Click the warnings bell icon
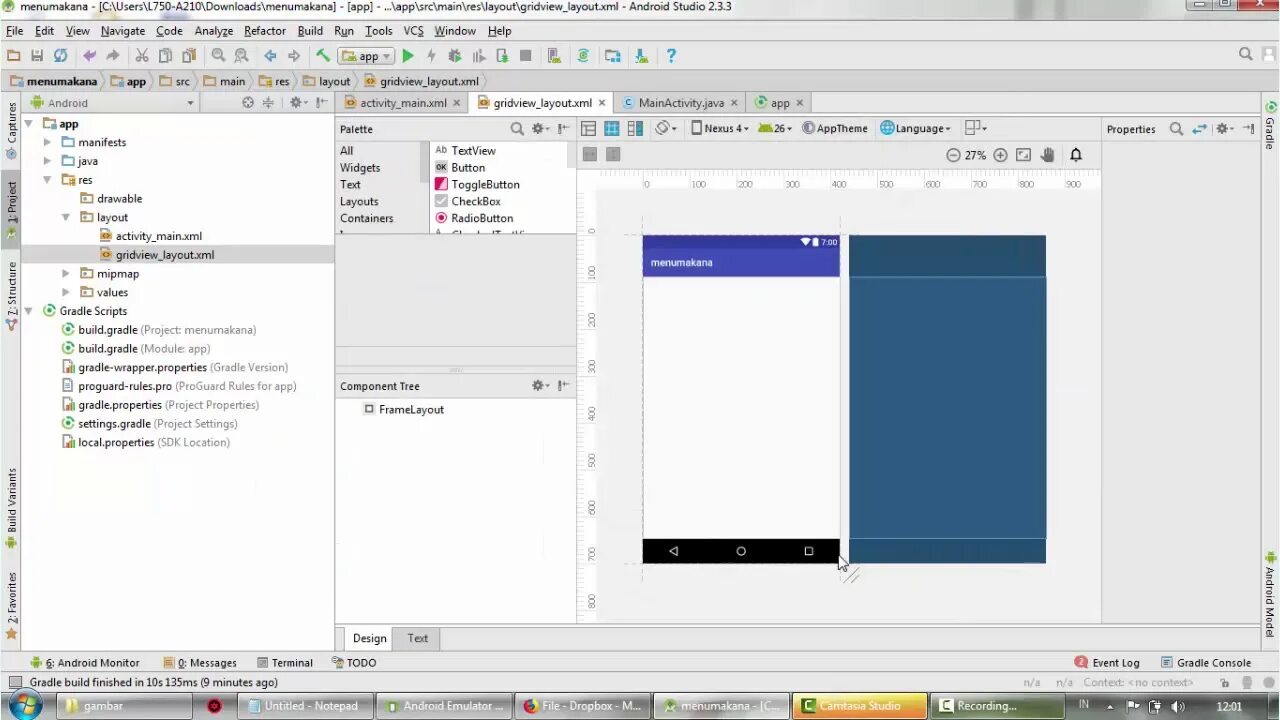1280x720 pixels. [1076, 155]
